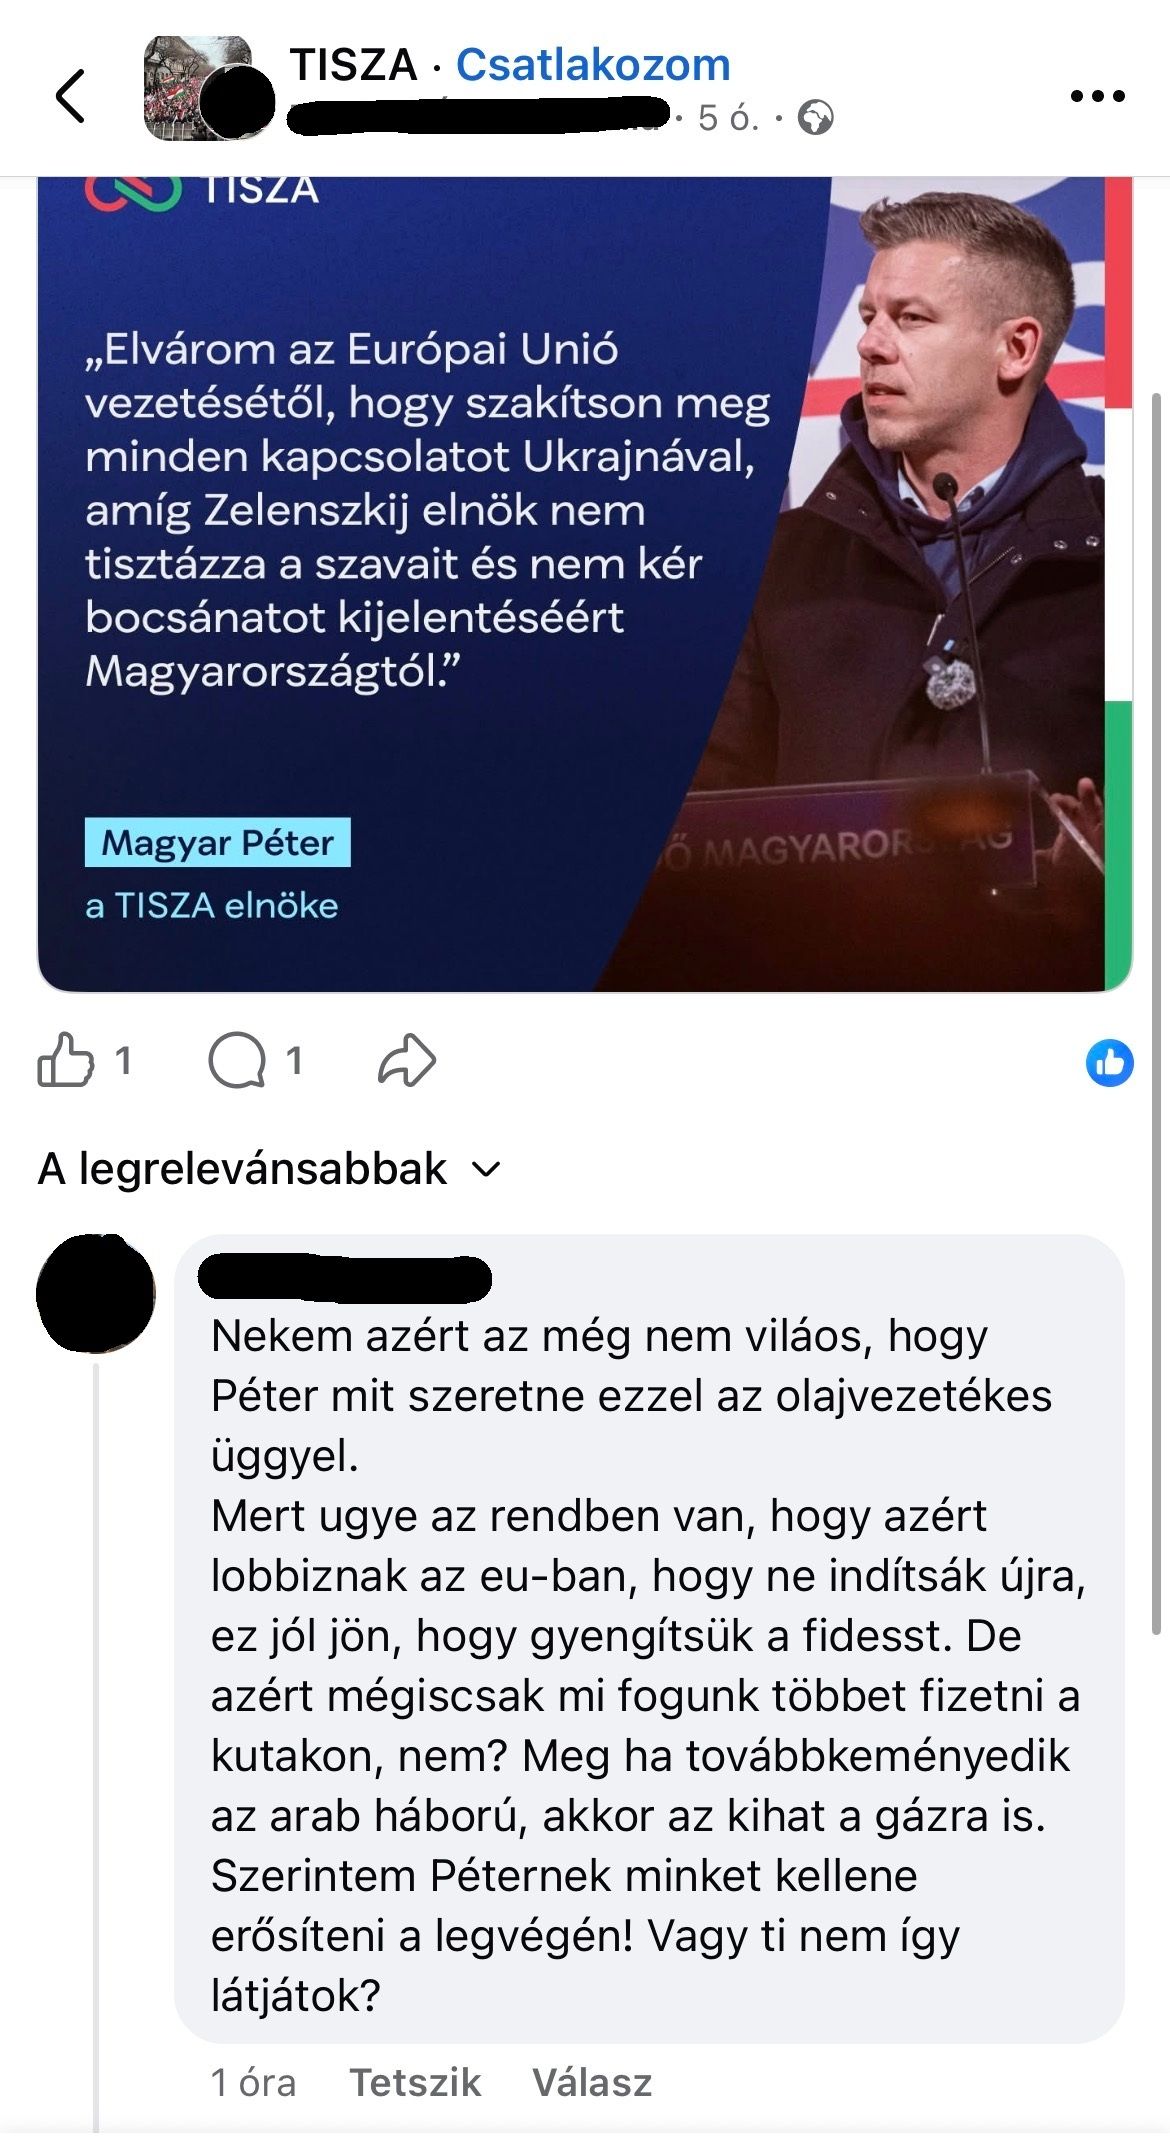Like the post with thumbs-up icon
1170x2136 pixels.
pos(65,1060)
